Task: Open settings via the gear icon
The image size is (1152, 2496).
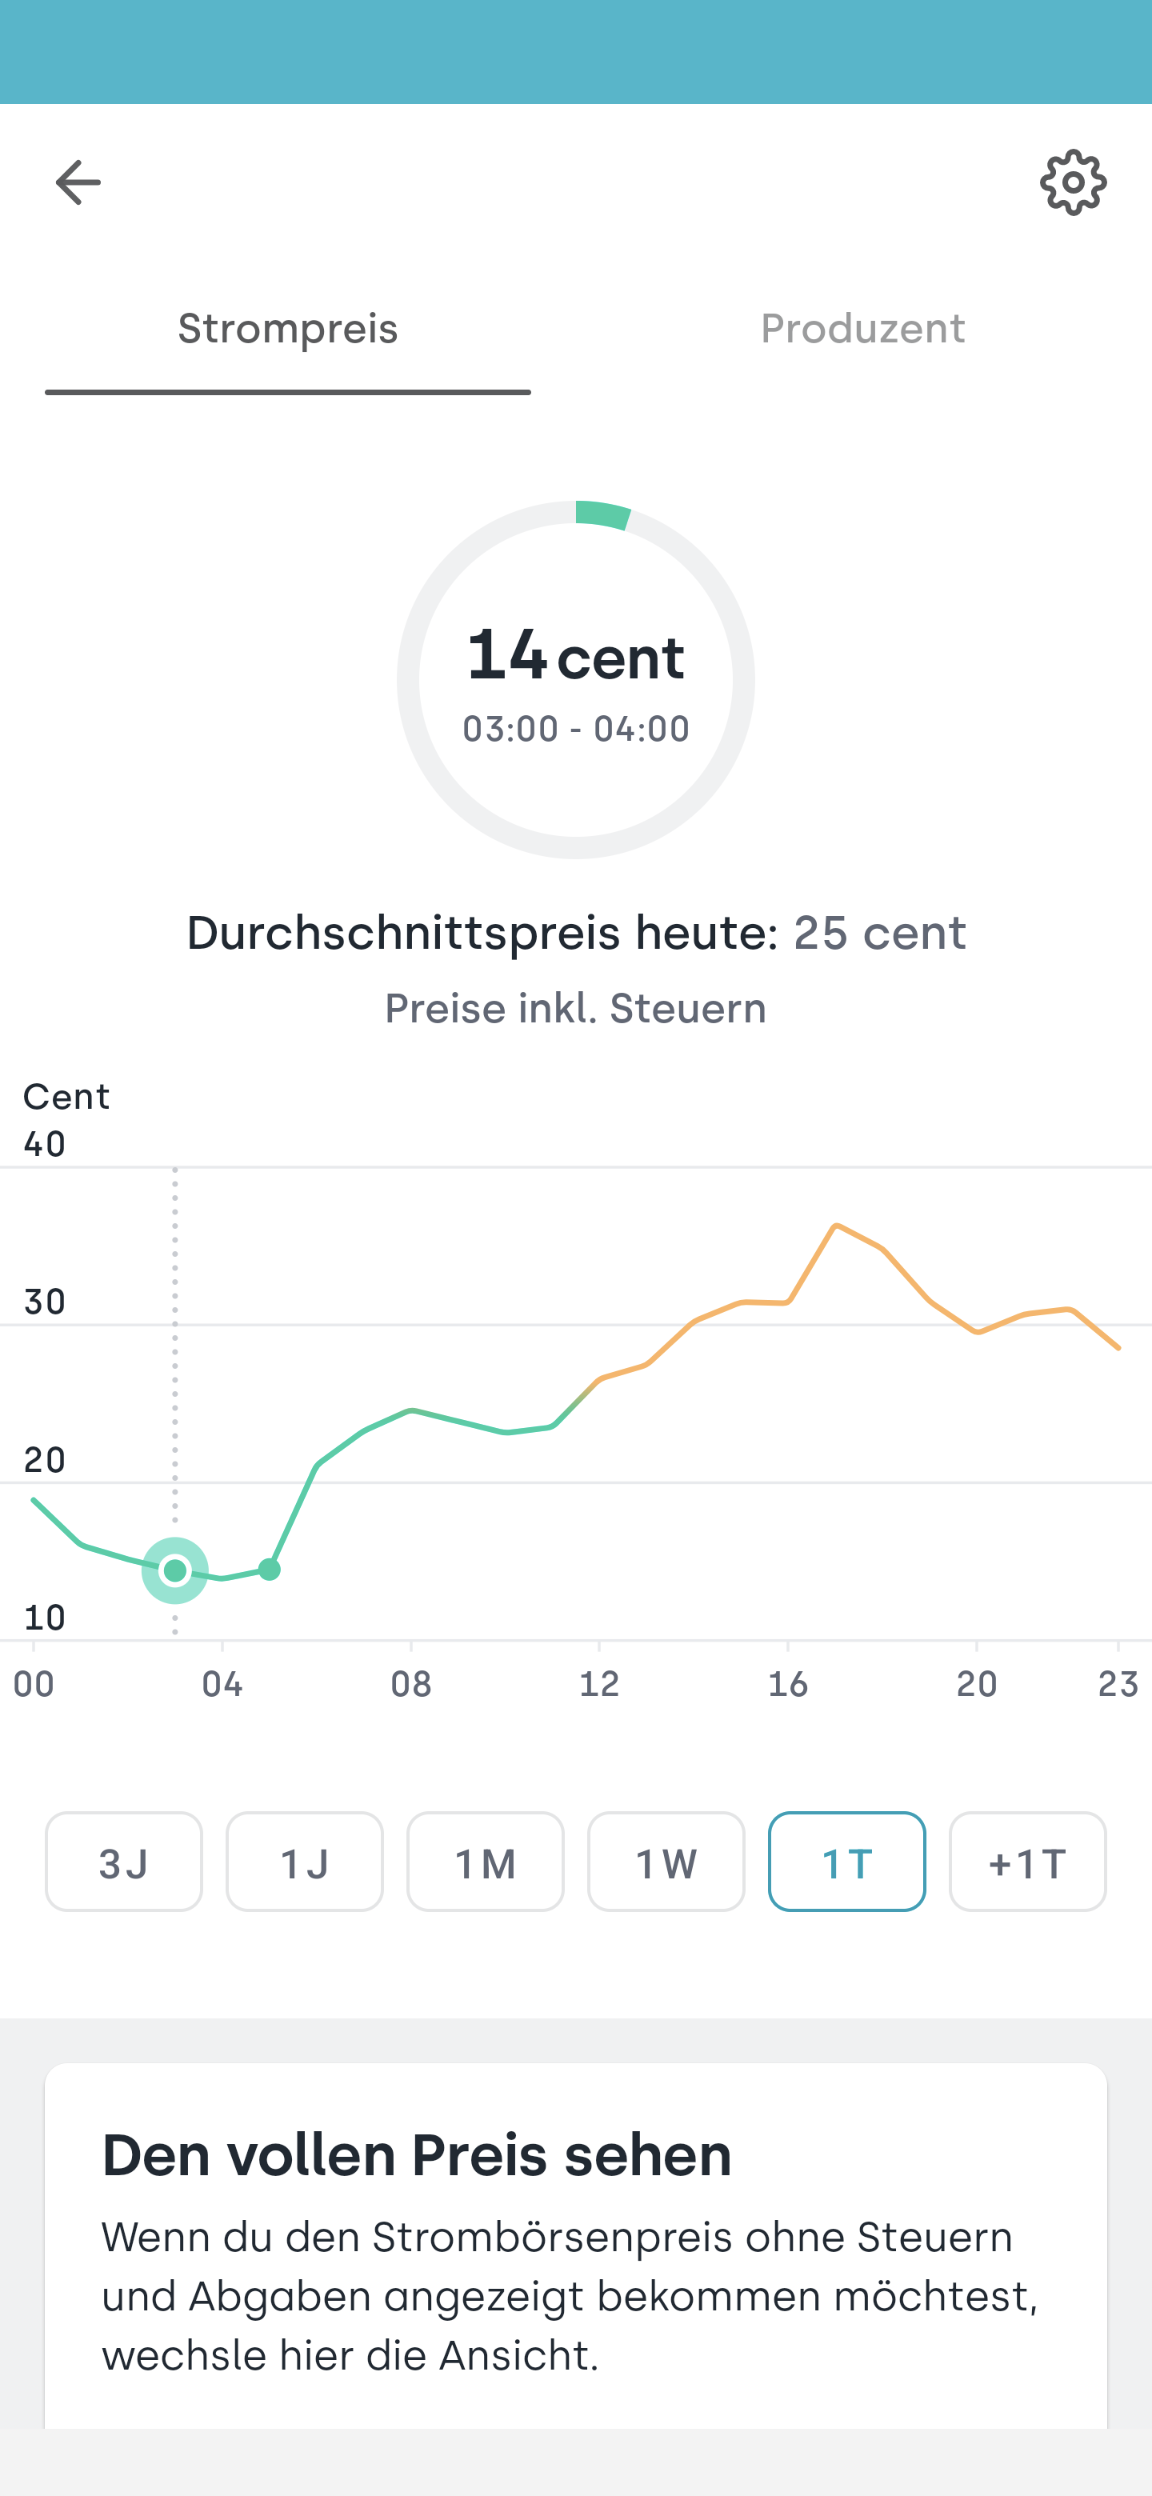Action: [1073, 183]
